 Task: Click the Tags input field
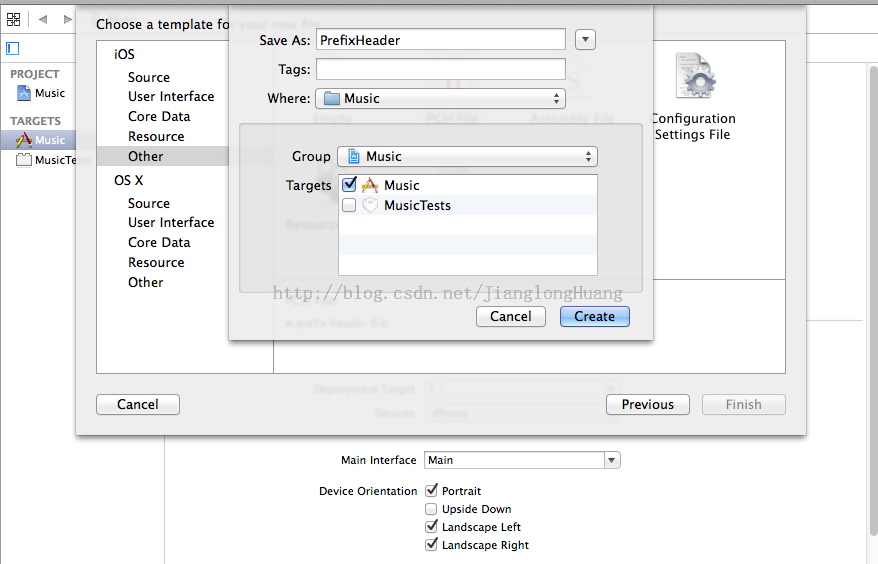pos(441,69)
